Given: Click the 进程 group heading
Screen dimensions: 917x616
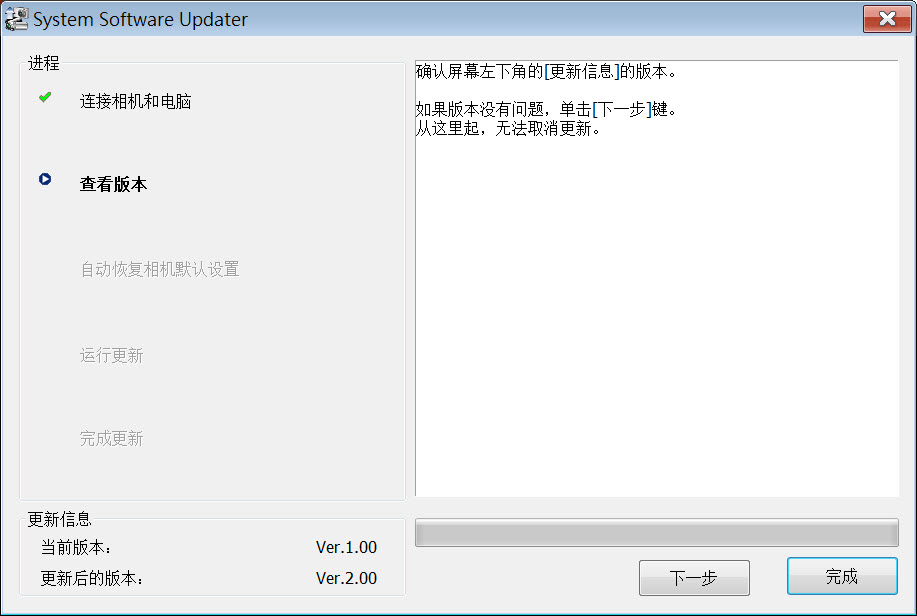Looking at the screenshot, I should click(44, 63).
